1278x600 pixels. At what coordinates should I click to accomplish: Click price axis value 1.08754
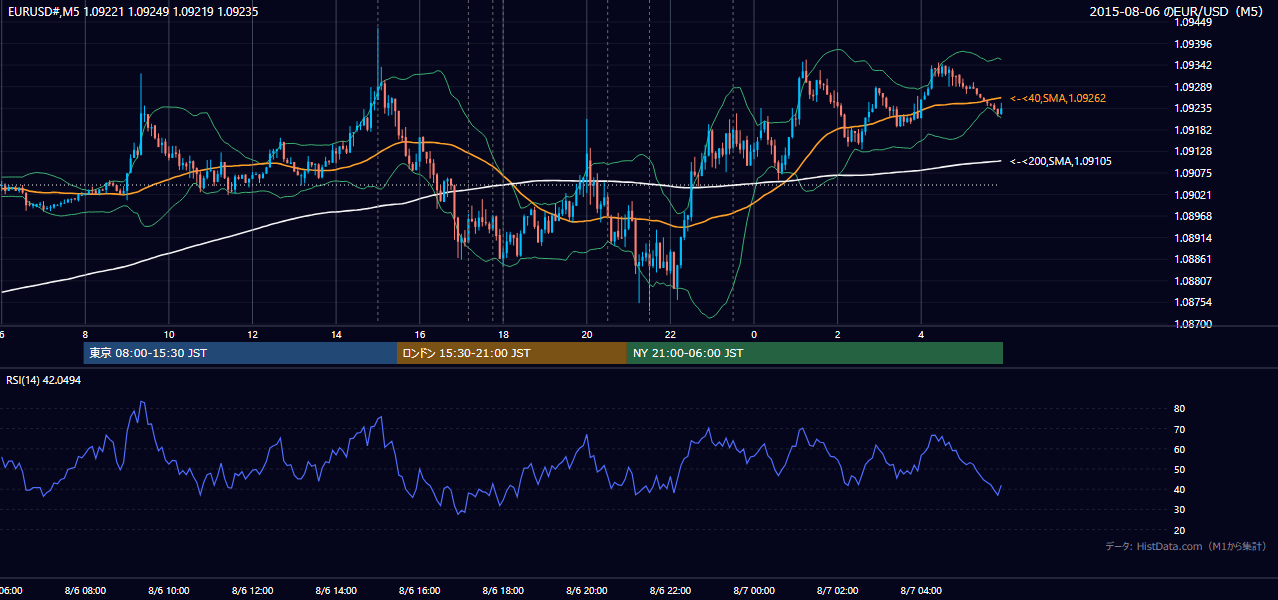pos(1193,302)
